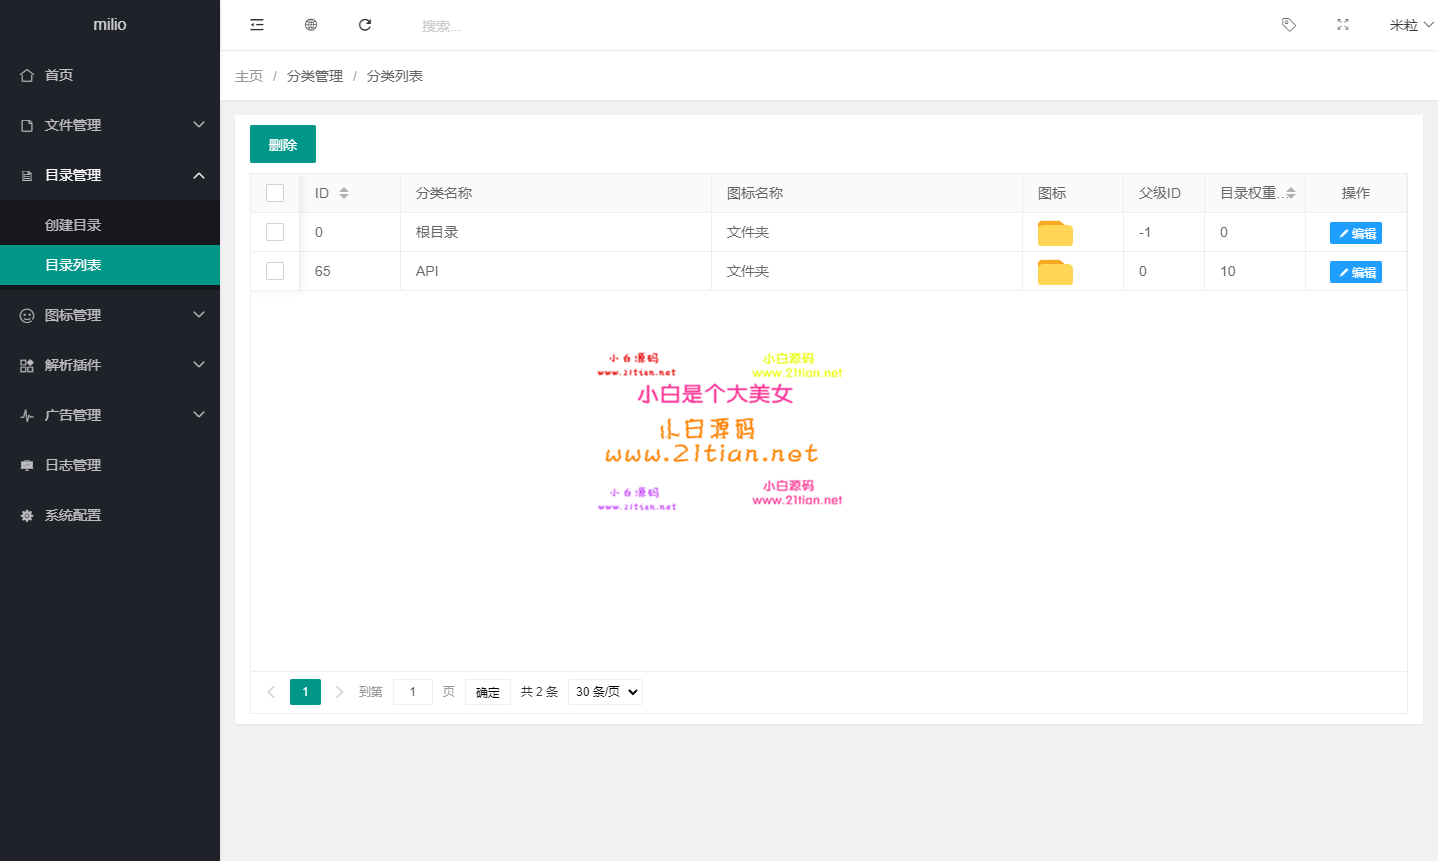
Task: Click 编辑 button for the API row
Action: (x=1355, y=272)
